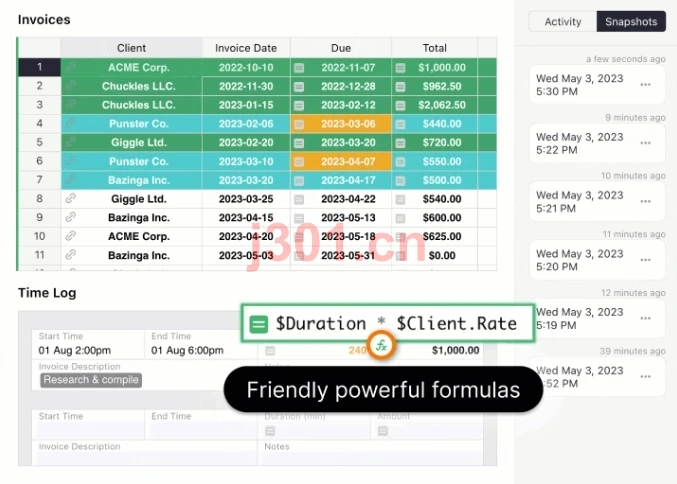The height and width of the screenshot is (484, 677).
Task: Click empty Duration formula icon in second Time Log card
Action: point(270,431)
